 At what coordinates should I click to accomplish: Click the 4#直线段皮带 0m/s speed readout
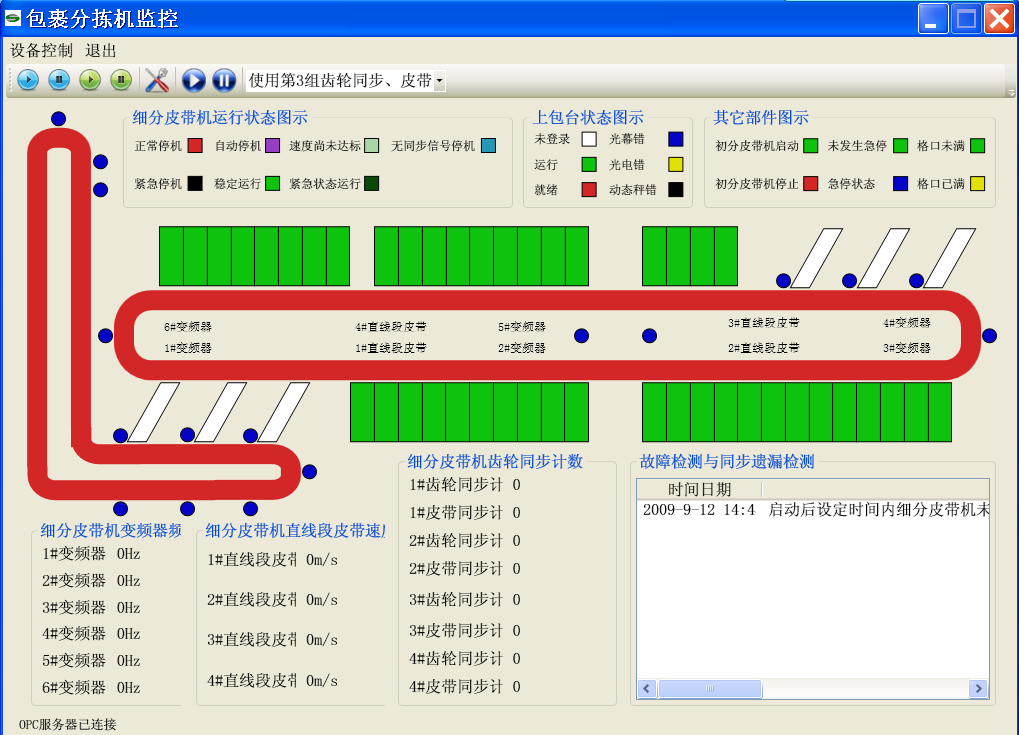coord(322,680)
